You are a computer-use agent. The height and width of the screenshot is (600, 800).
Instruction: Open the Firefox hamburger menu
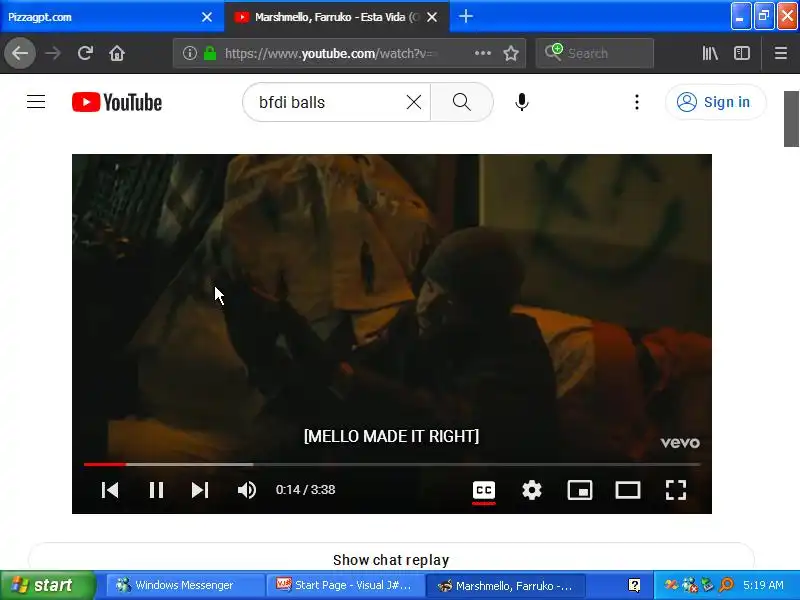tap(781, 53)
